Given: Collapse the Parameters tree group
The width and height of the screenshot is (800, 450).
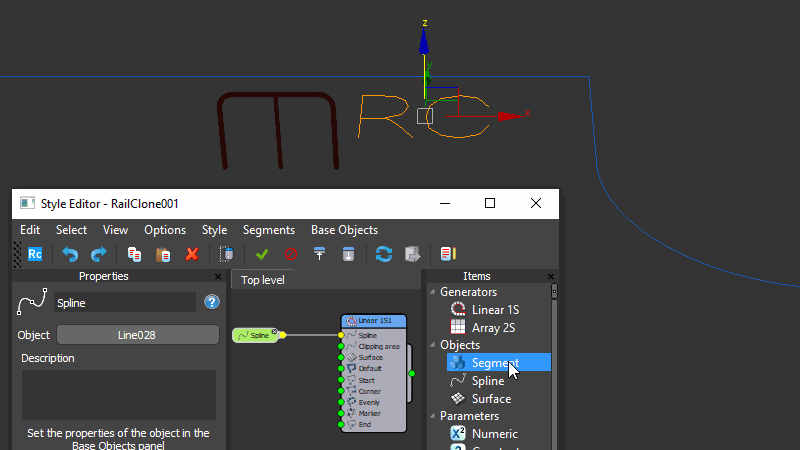Looking at the screenshot, I should [x=433, y=416].
